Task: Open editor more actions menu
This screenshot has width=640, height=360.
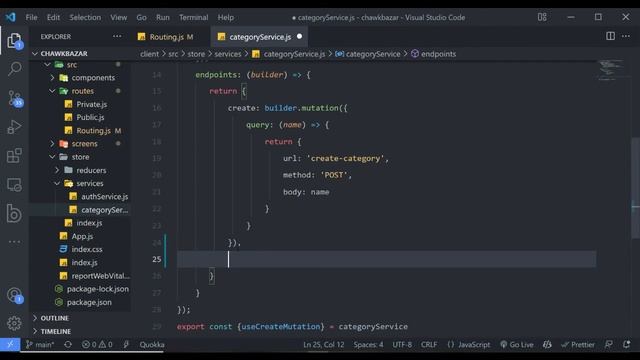Action: tap(626, 36)
